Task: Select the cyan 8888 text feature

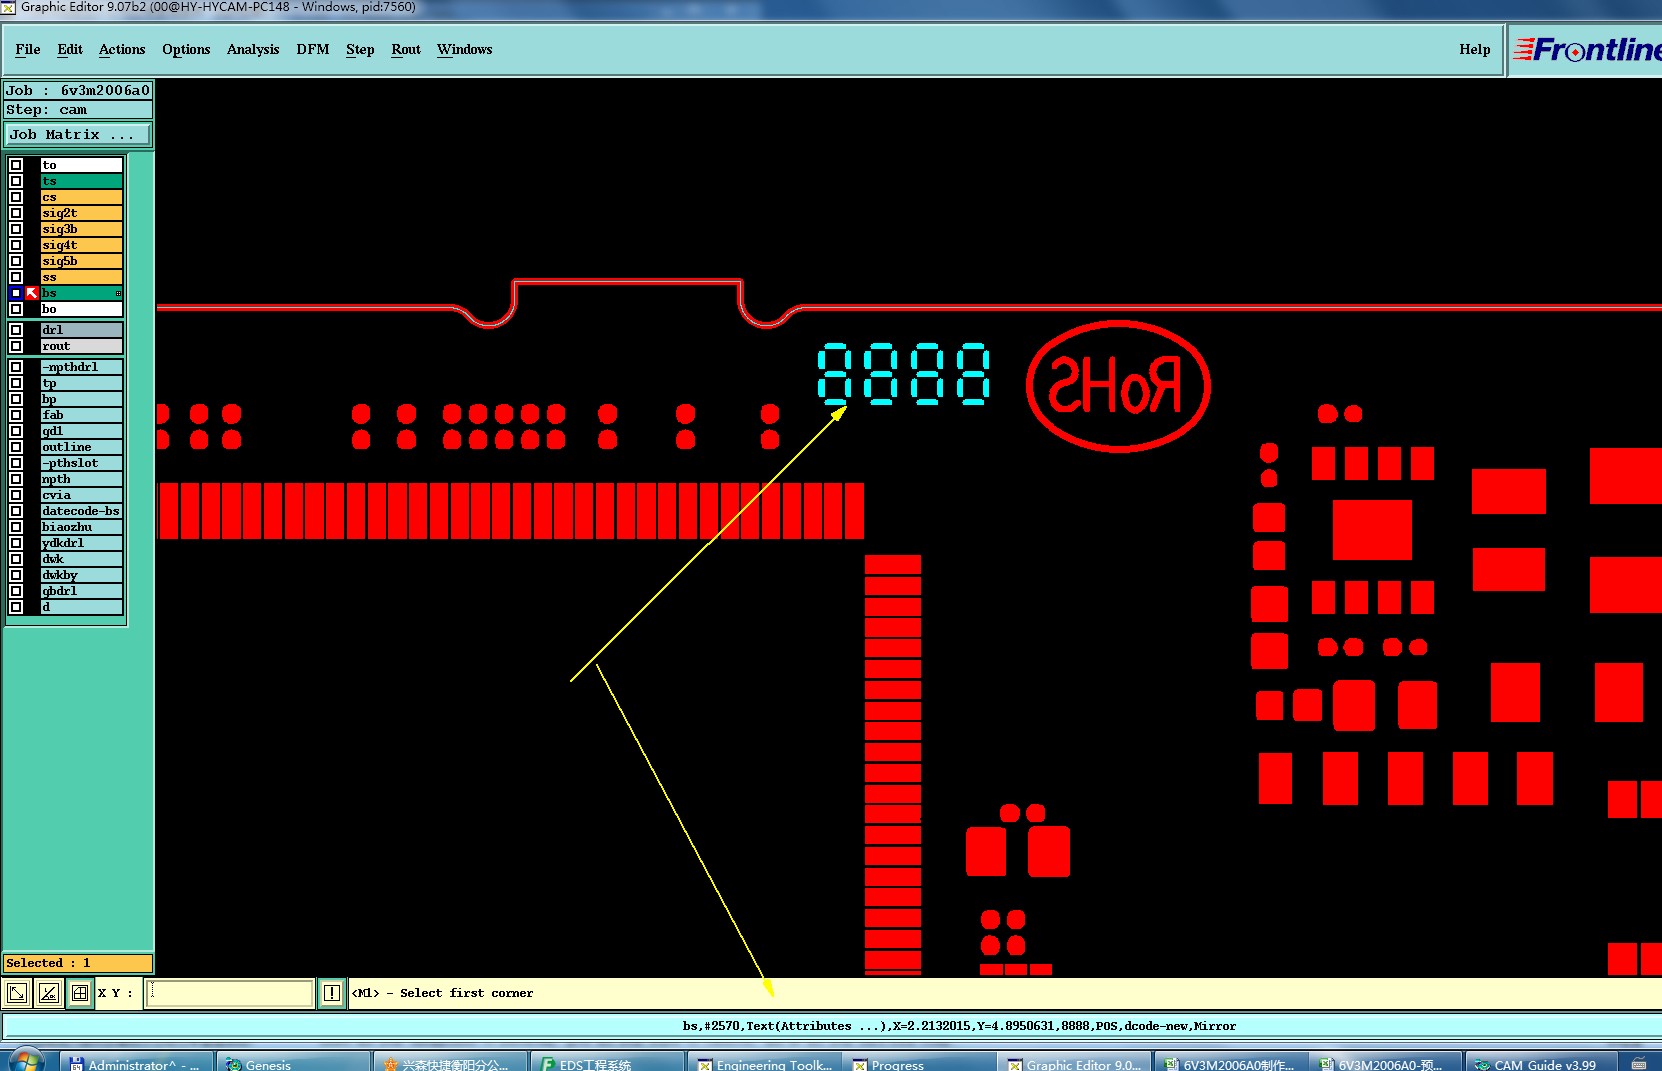Action: [x=904, y=374]
